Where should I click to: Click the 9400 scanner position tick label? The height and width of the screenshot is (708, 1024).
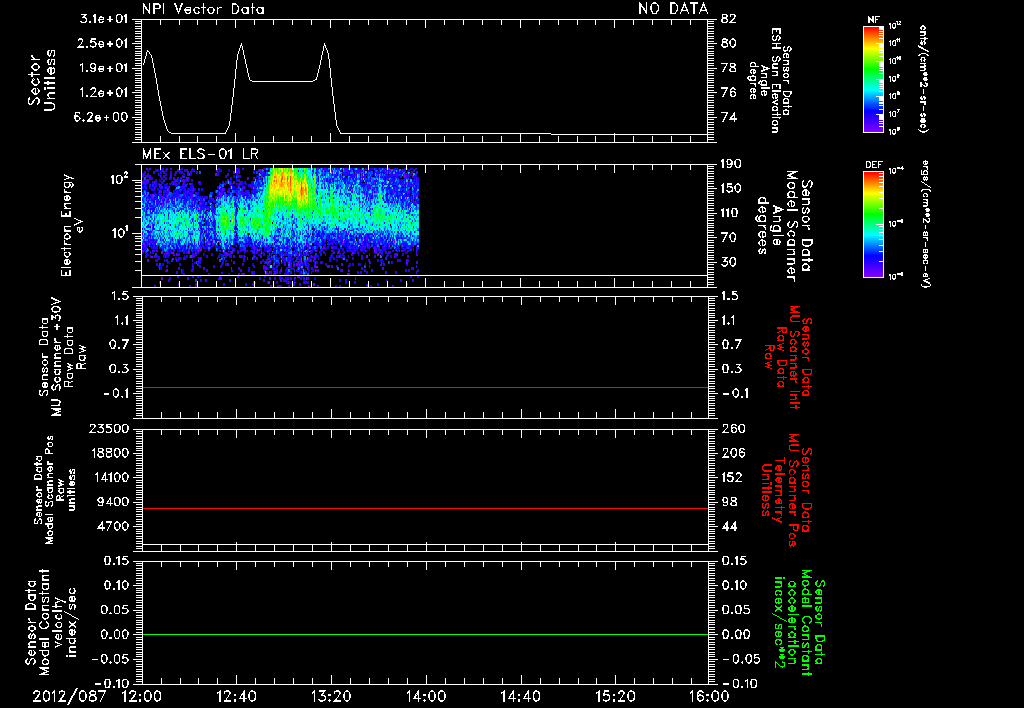[x=113, y=502]
